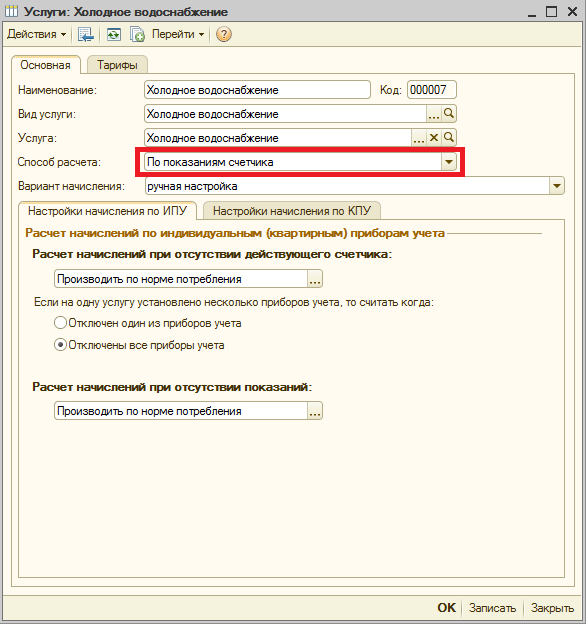Image resolution: width=586 pixels, height=624 pixels.
Task: Open selection ellipsis for Вид услуги
Action: pyautogui.click(x=434, y=114)
